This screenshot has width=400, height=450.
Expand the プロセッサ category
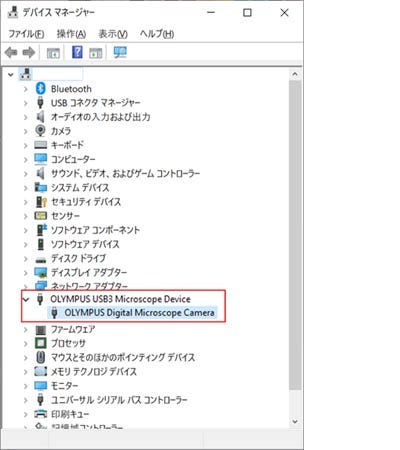26,343
